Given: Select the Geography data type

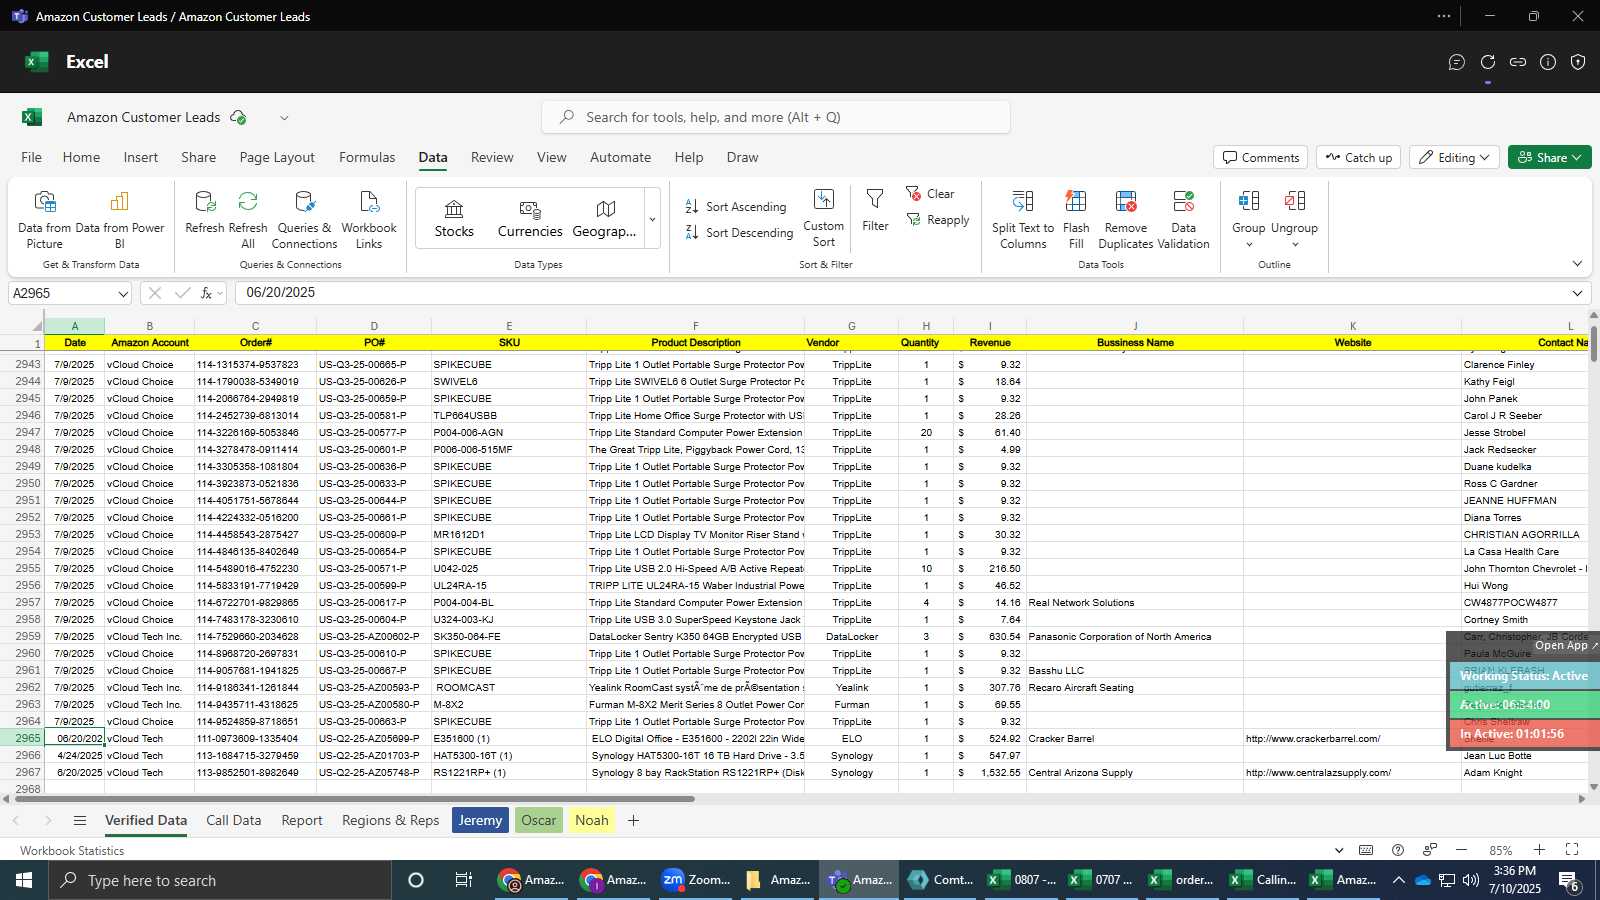Looking at the screenshot, I should click(x=604, y=218).
